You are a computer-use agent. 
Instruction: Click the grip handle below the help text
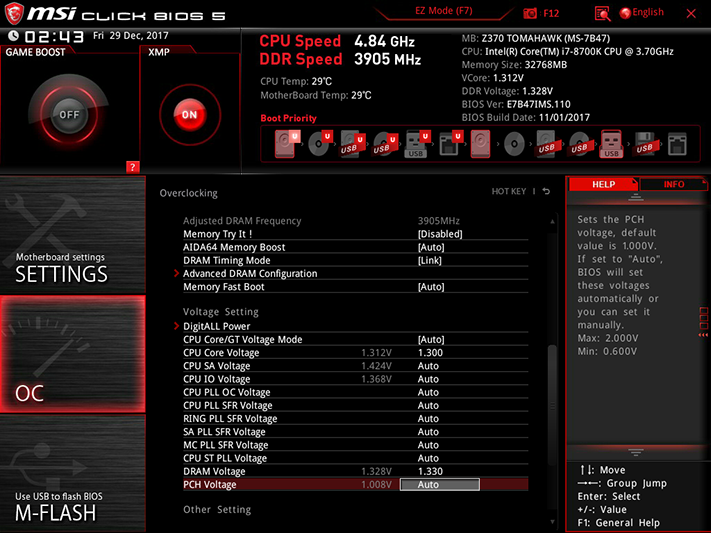click(x=636, y=452)
